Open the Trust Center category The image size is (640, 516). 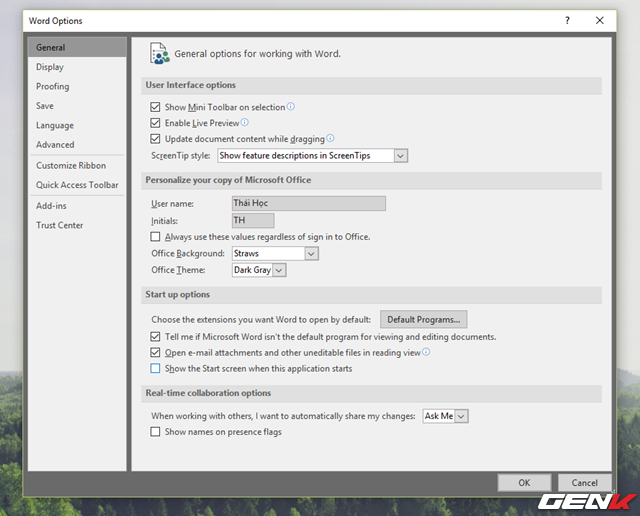pyautogui.click(x=77, y=225)
